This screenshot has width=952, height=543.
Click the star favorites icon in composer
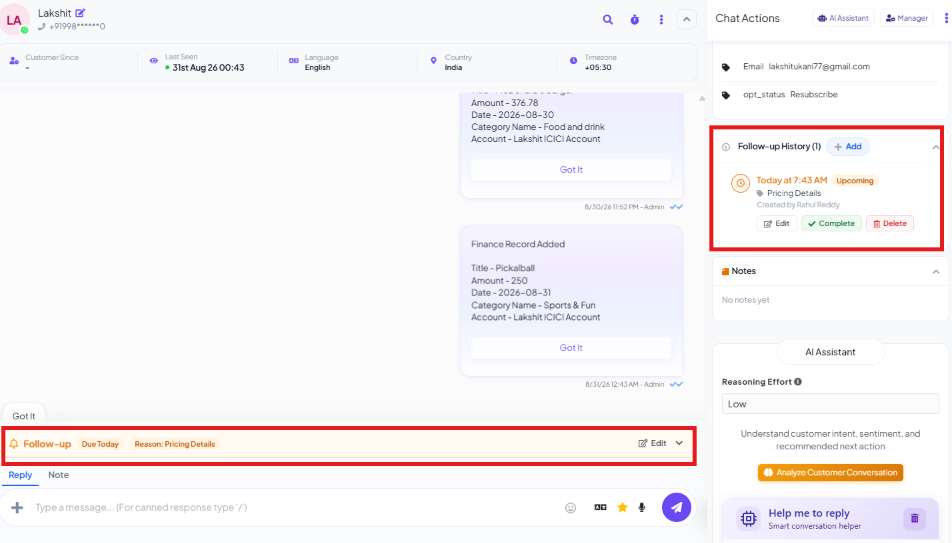[622, 507]
